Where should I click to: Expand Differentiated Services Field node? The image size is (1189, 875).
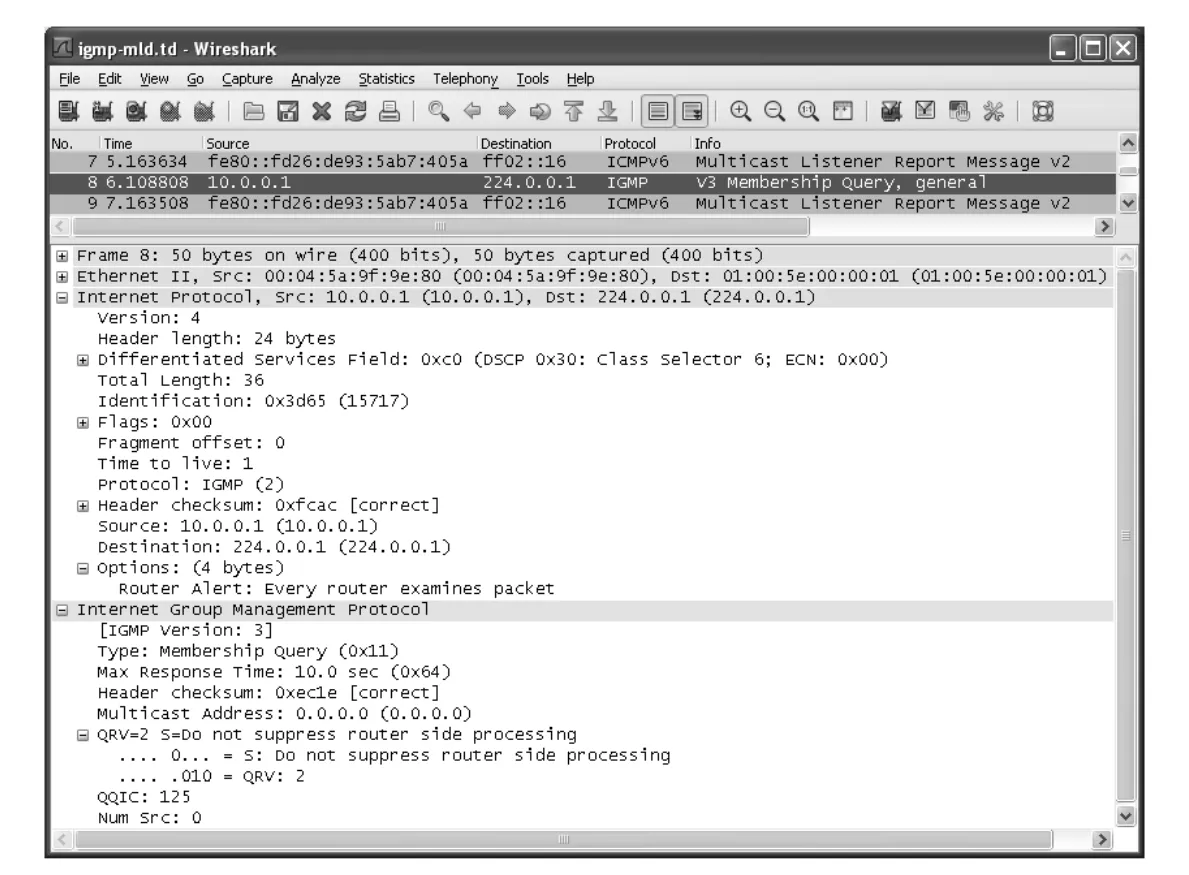coord(83,360)
